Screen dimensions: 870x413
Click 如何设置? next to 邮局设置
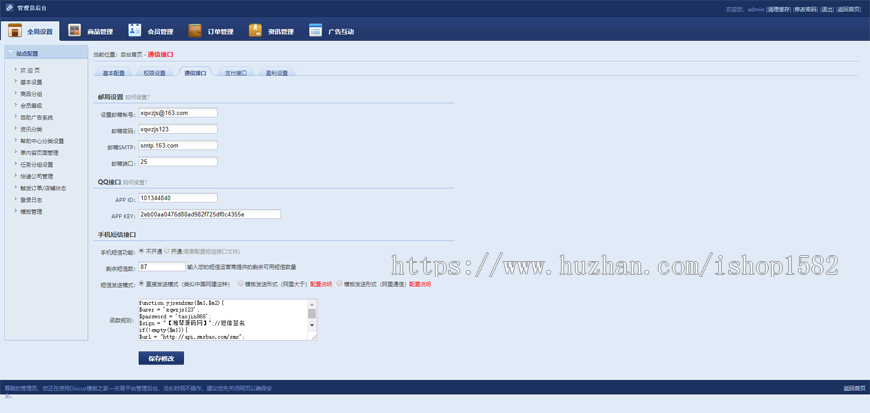pyautogui.click(x=137, y=97)
